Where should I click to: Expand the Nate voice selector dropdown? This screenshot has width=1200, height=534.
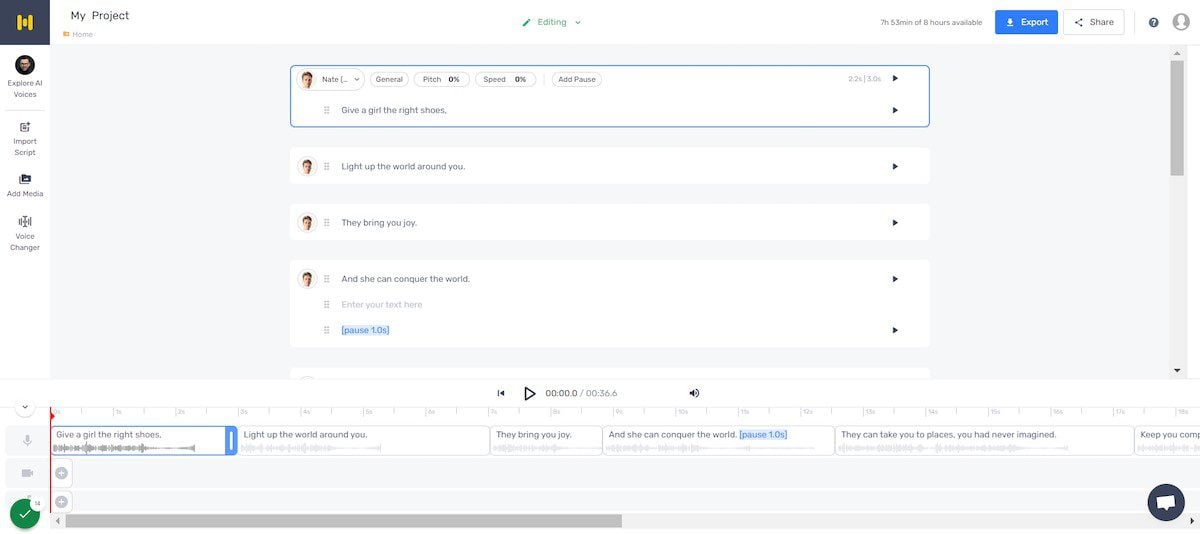[x=332, y=79]
